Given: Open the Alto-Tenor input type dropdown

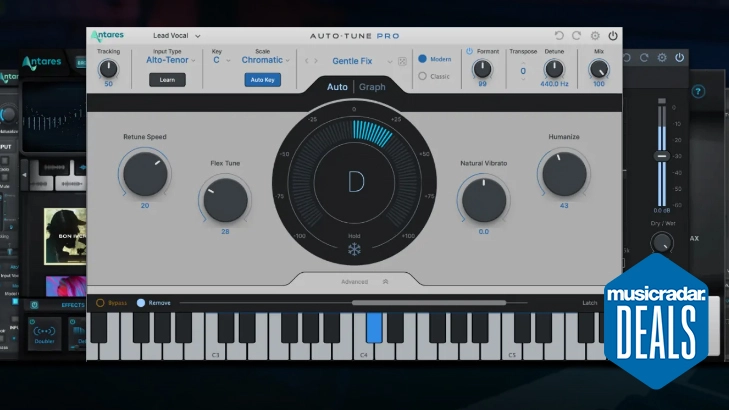Looking at the screenshot, I should 171,60.
